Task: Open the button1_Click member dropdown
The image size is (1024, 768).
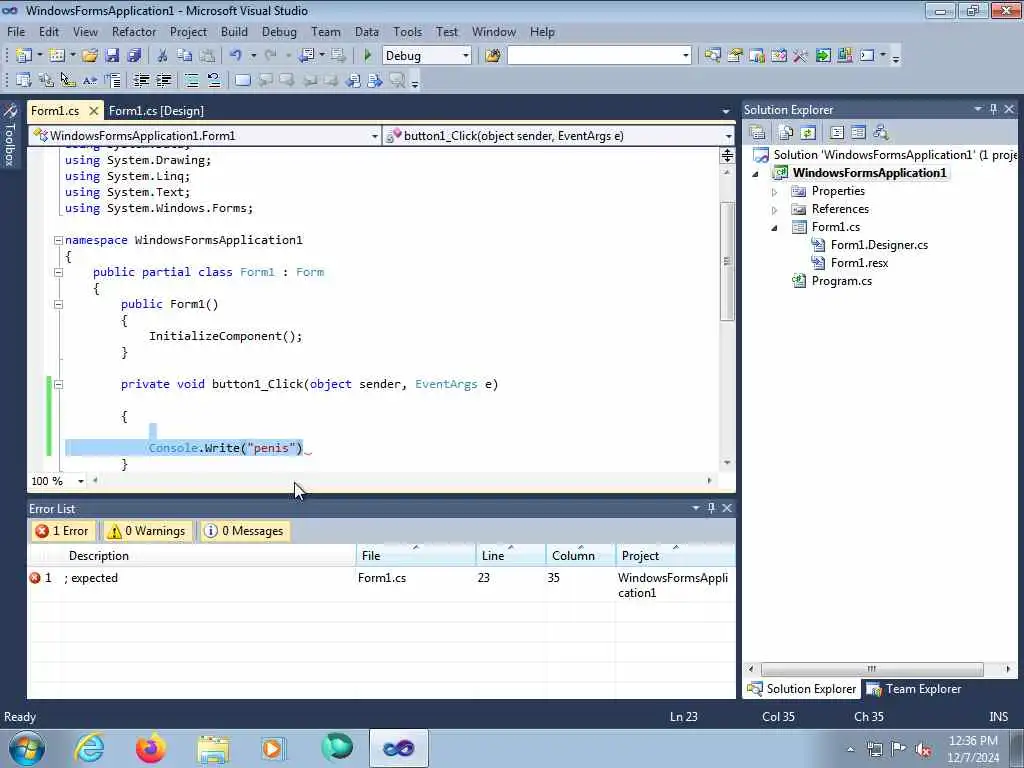Action: 728,136
